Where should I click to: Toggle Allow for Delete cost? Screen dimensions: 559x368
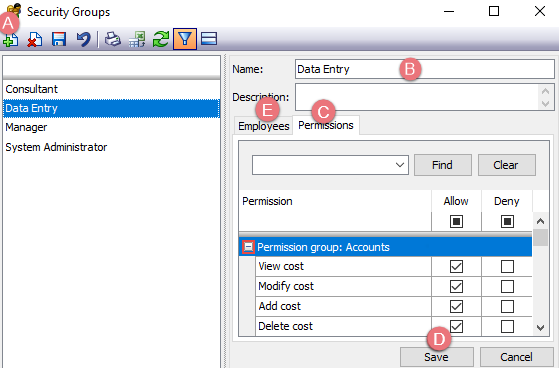(456, 326)
